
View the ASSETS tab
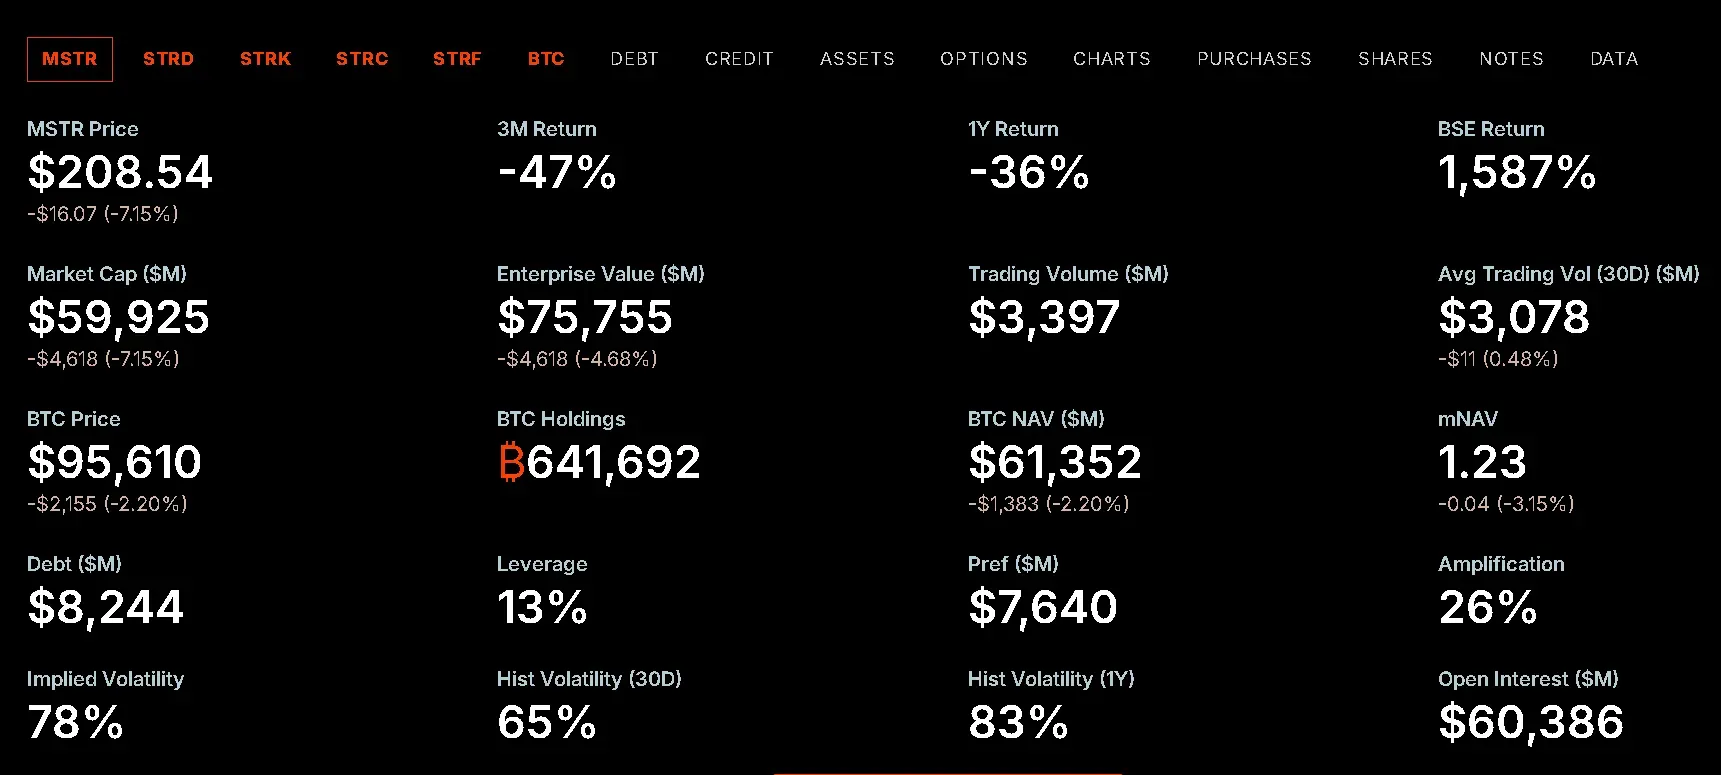tap(857, 59)
